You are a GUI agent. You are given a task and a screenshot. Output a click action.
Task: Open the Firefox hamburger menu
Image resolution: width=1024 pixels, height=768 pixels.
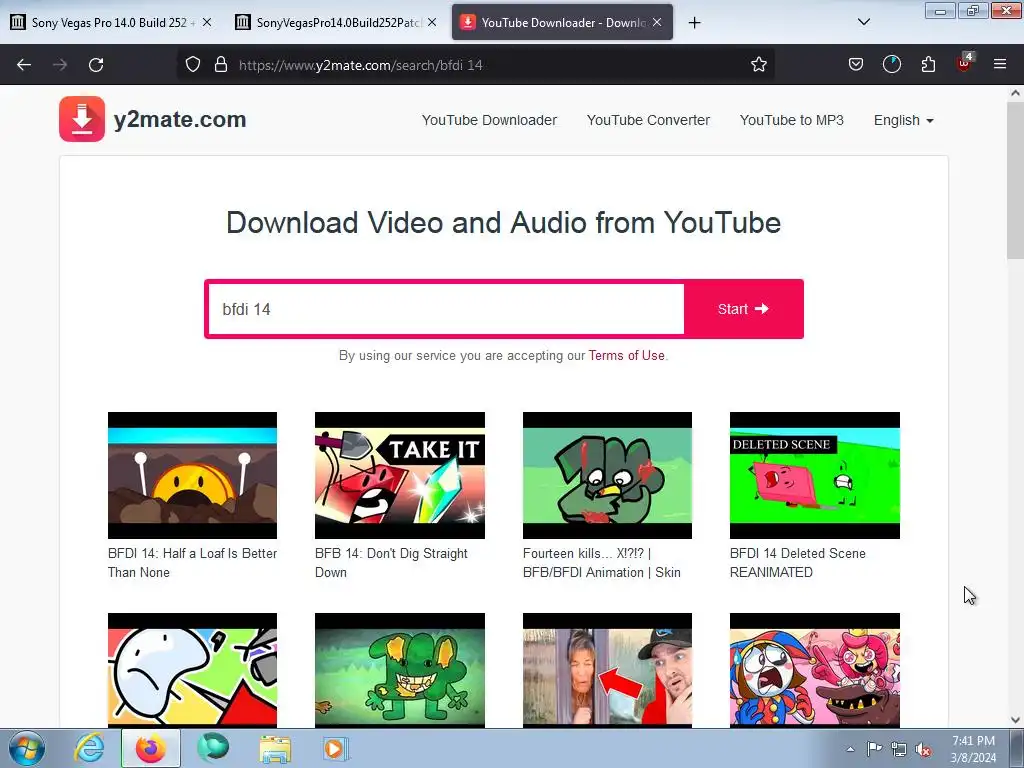(1000, 64)
